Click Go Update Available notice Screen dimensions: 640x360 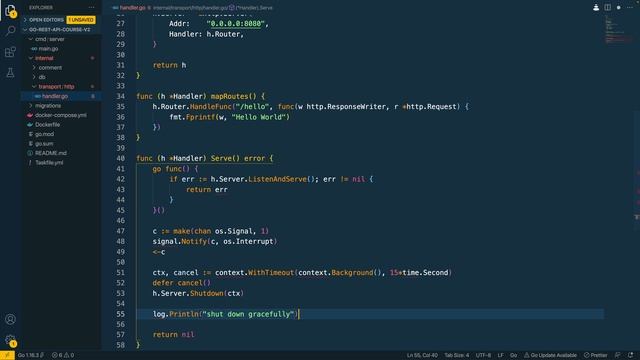550,355
